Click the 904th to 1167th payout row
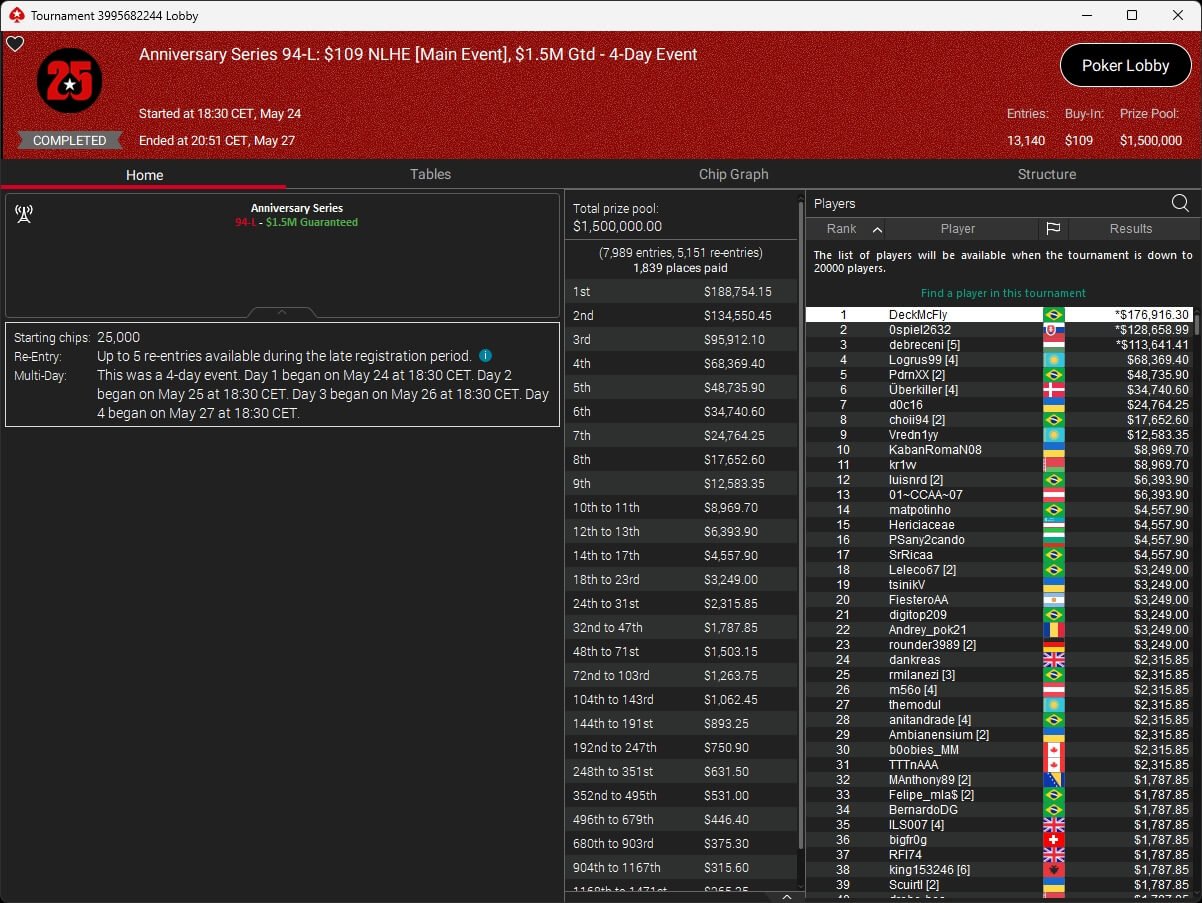The width and height of the screenshot is (1202, 903). click(681, 868)
